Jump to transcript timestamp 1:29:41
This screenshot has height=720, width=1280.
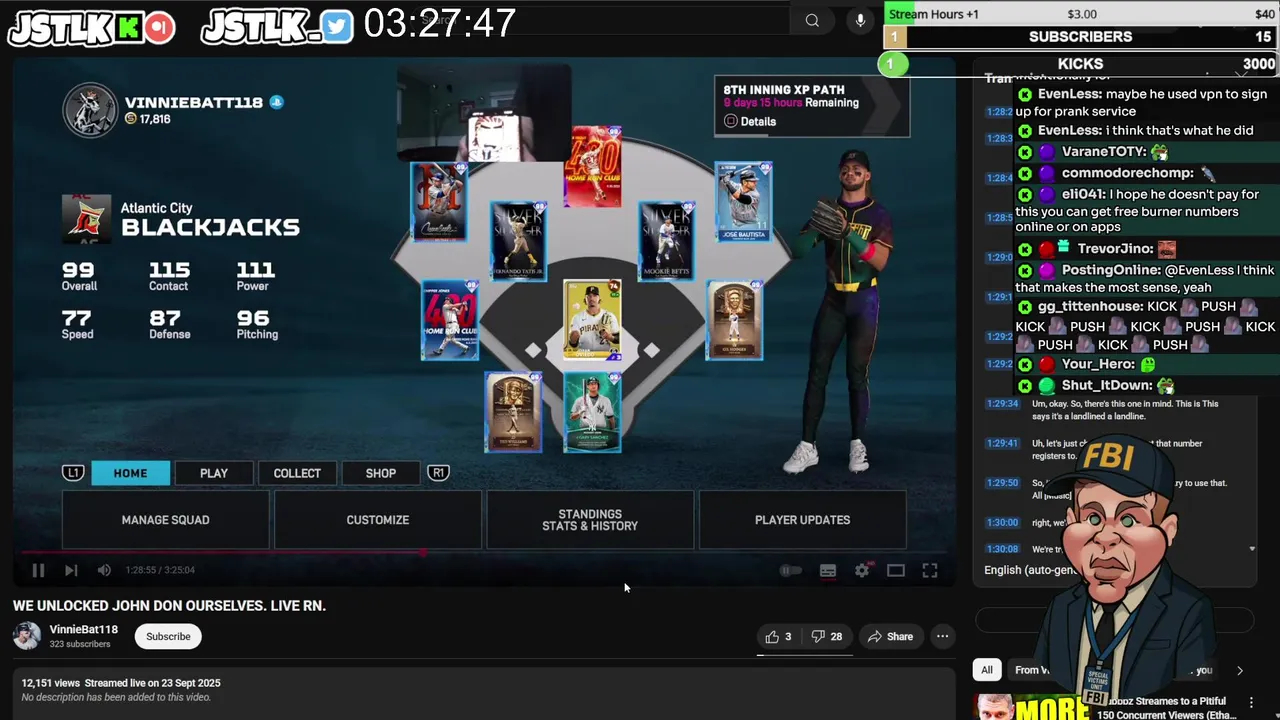[1002, 443]
